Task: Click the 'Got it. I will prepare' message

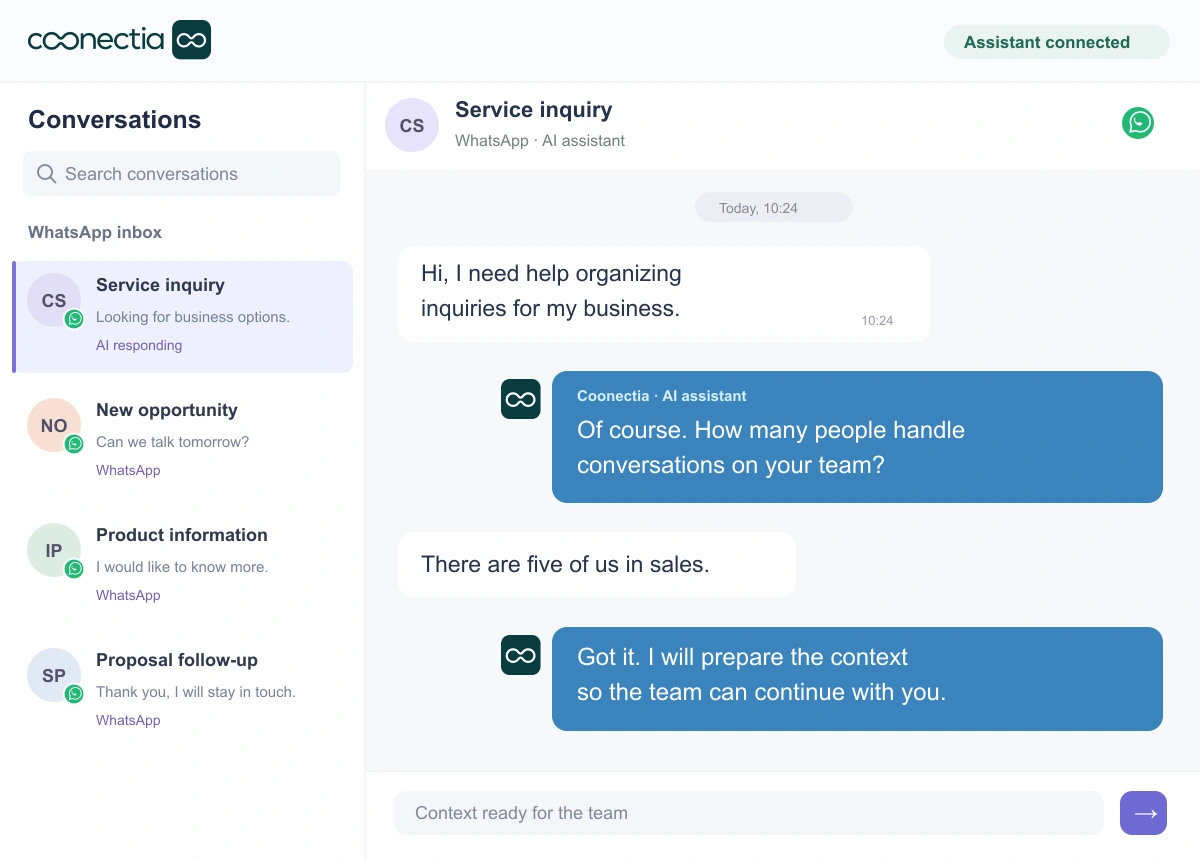Action: pos(857,679)
